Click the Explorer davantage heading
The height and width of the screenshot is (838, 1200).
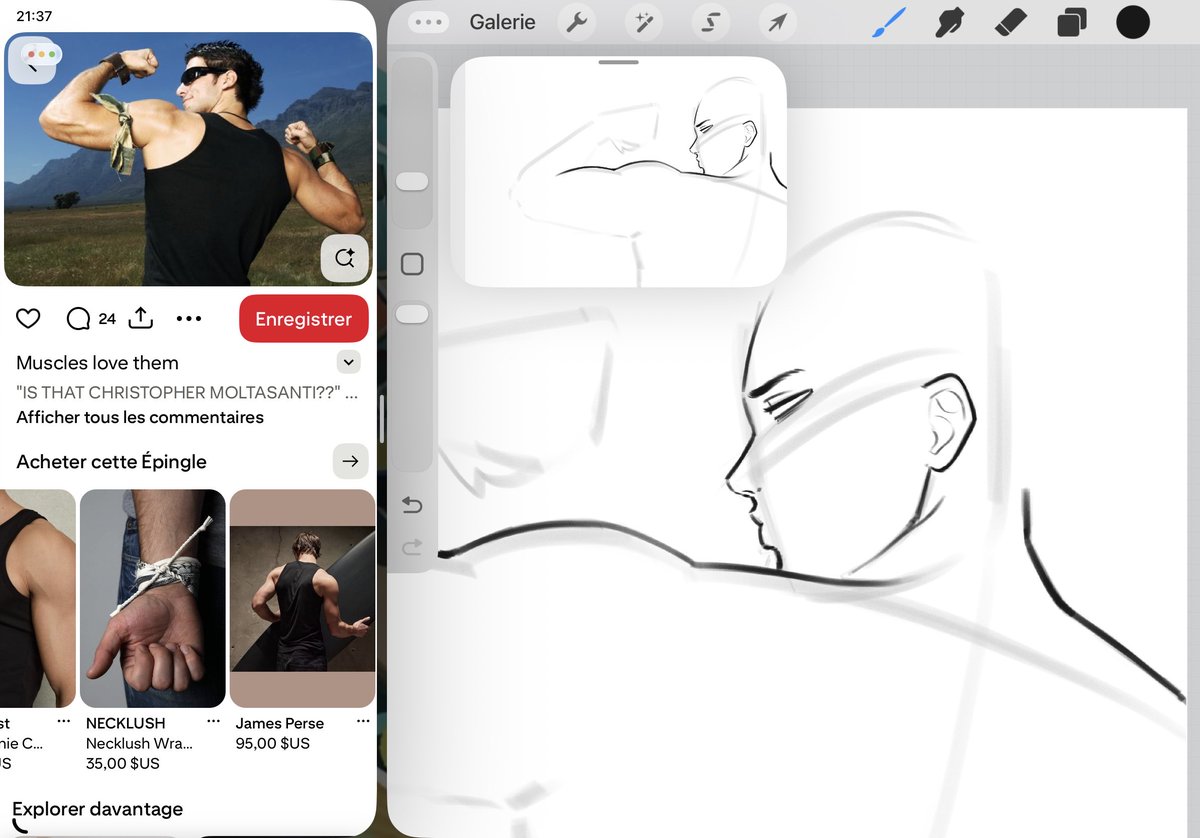(98, 809)
